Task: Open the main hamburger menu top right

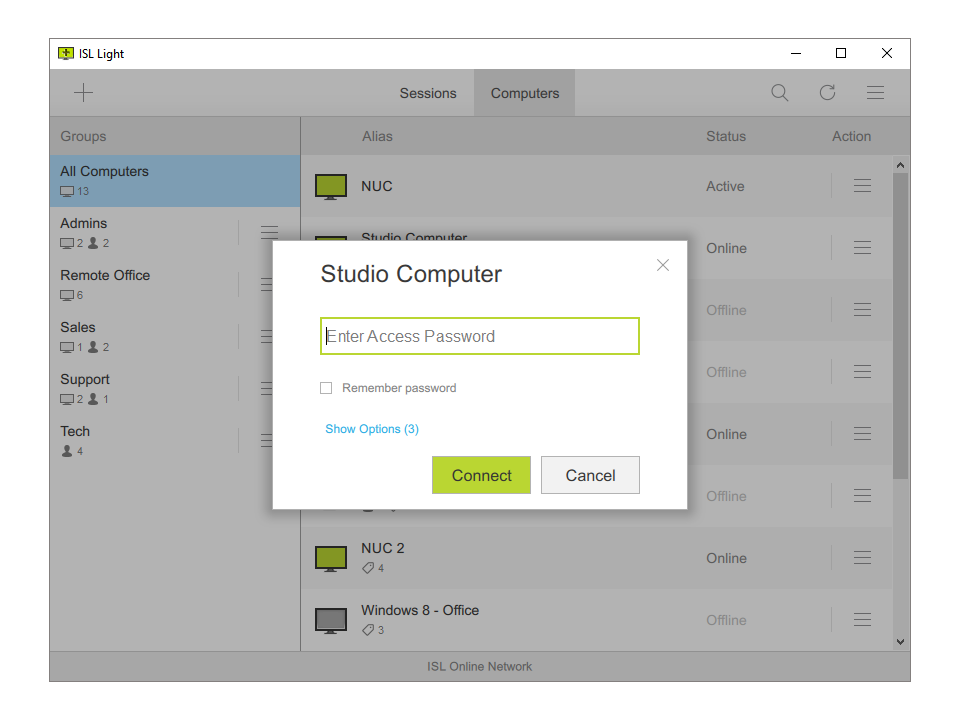Action: click(875, 92)
